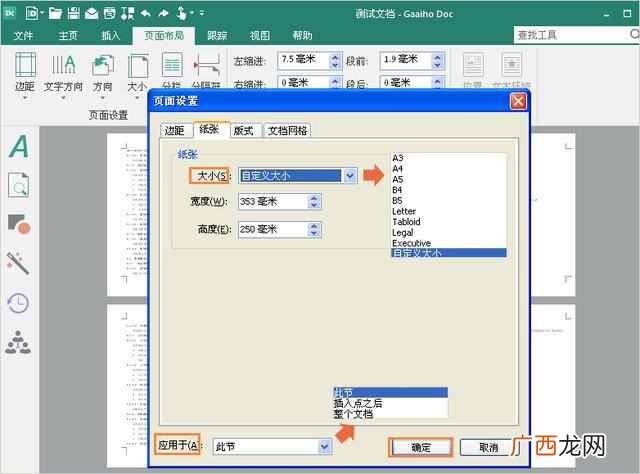The image size is (640, 474).
Task: Select the 文档网格 tab in page setup dialog
Action: [x=287, y=130]
